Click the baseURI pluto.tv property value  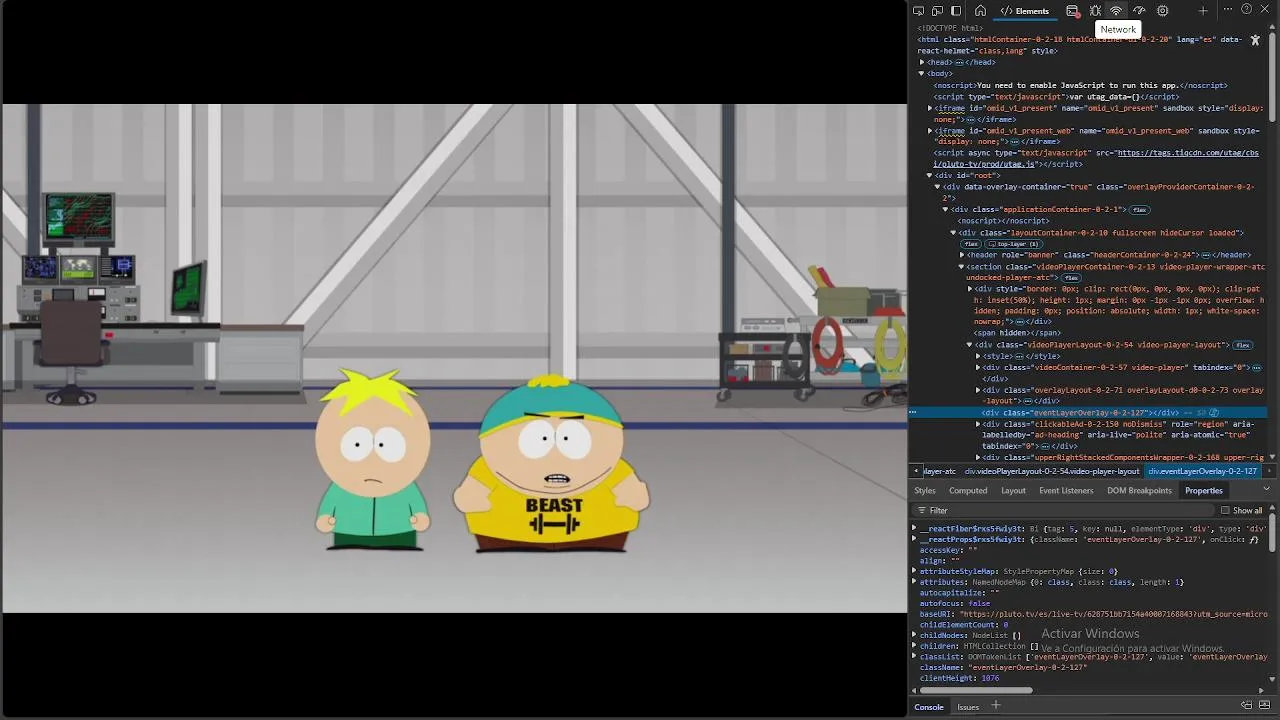click(x=1113, y=614)
